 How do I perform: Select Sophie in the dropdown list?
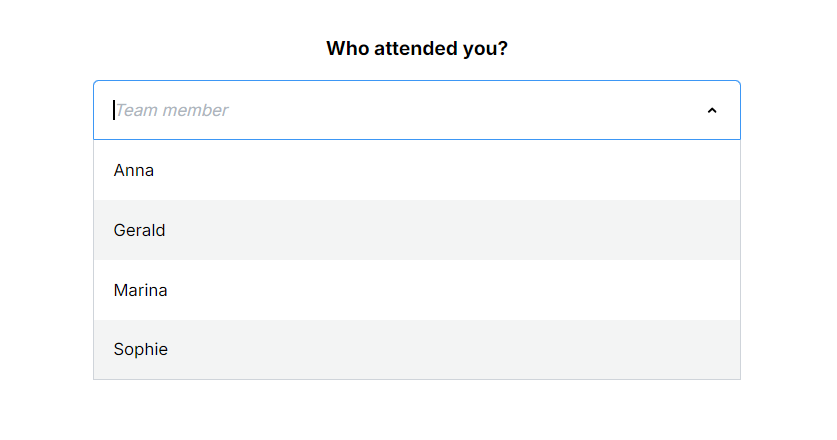tap(140, 350)
